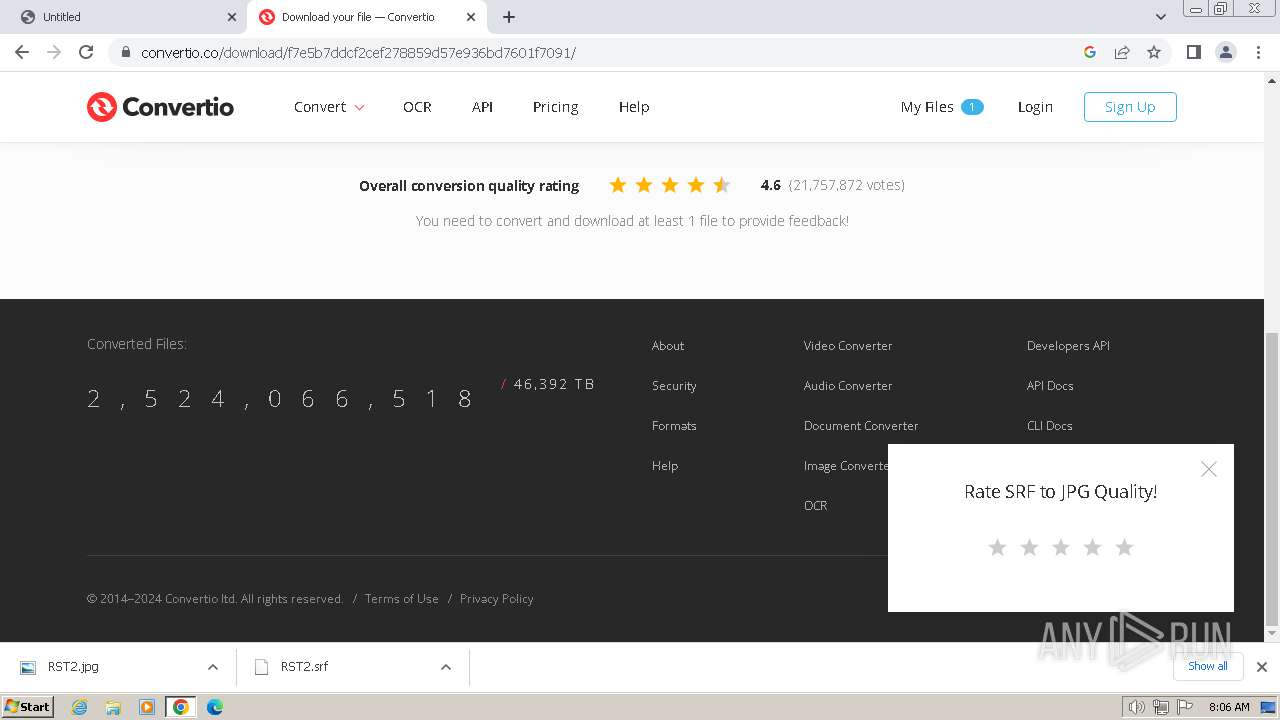
Task: Bookmark this page with star icon
Action: [x=1154, y=52]
